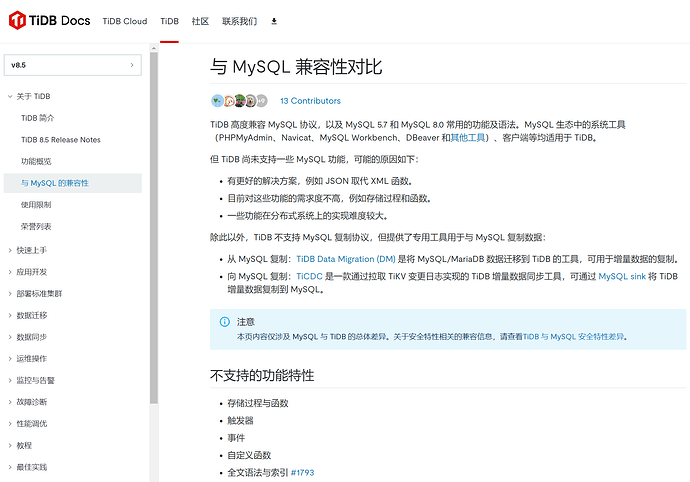This screenshot has width=690, height=482.
Task: Click the TiCDC hyperlink
Action: tap(308, 277)
